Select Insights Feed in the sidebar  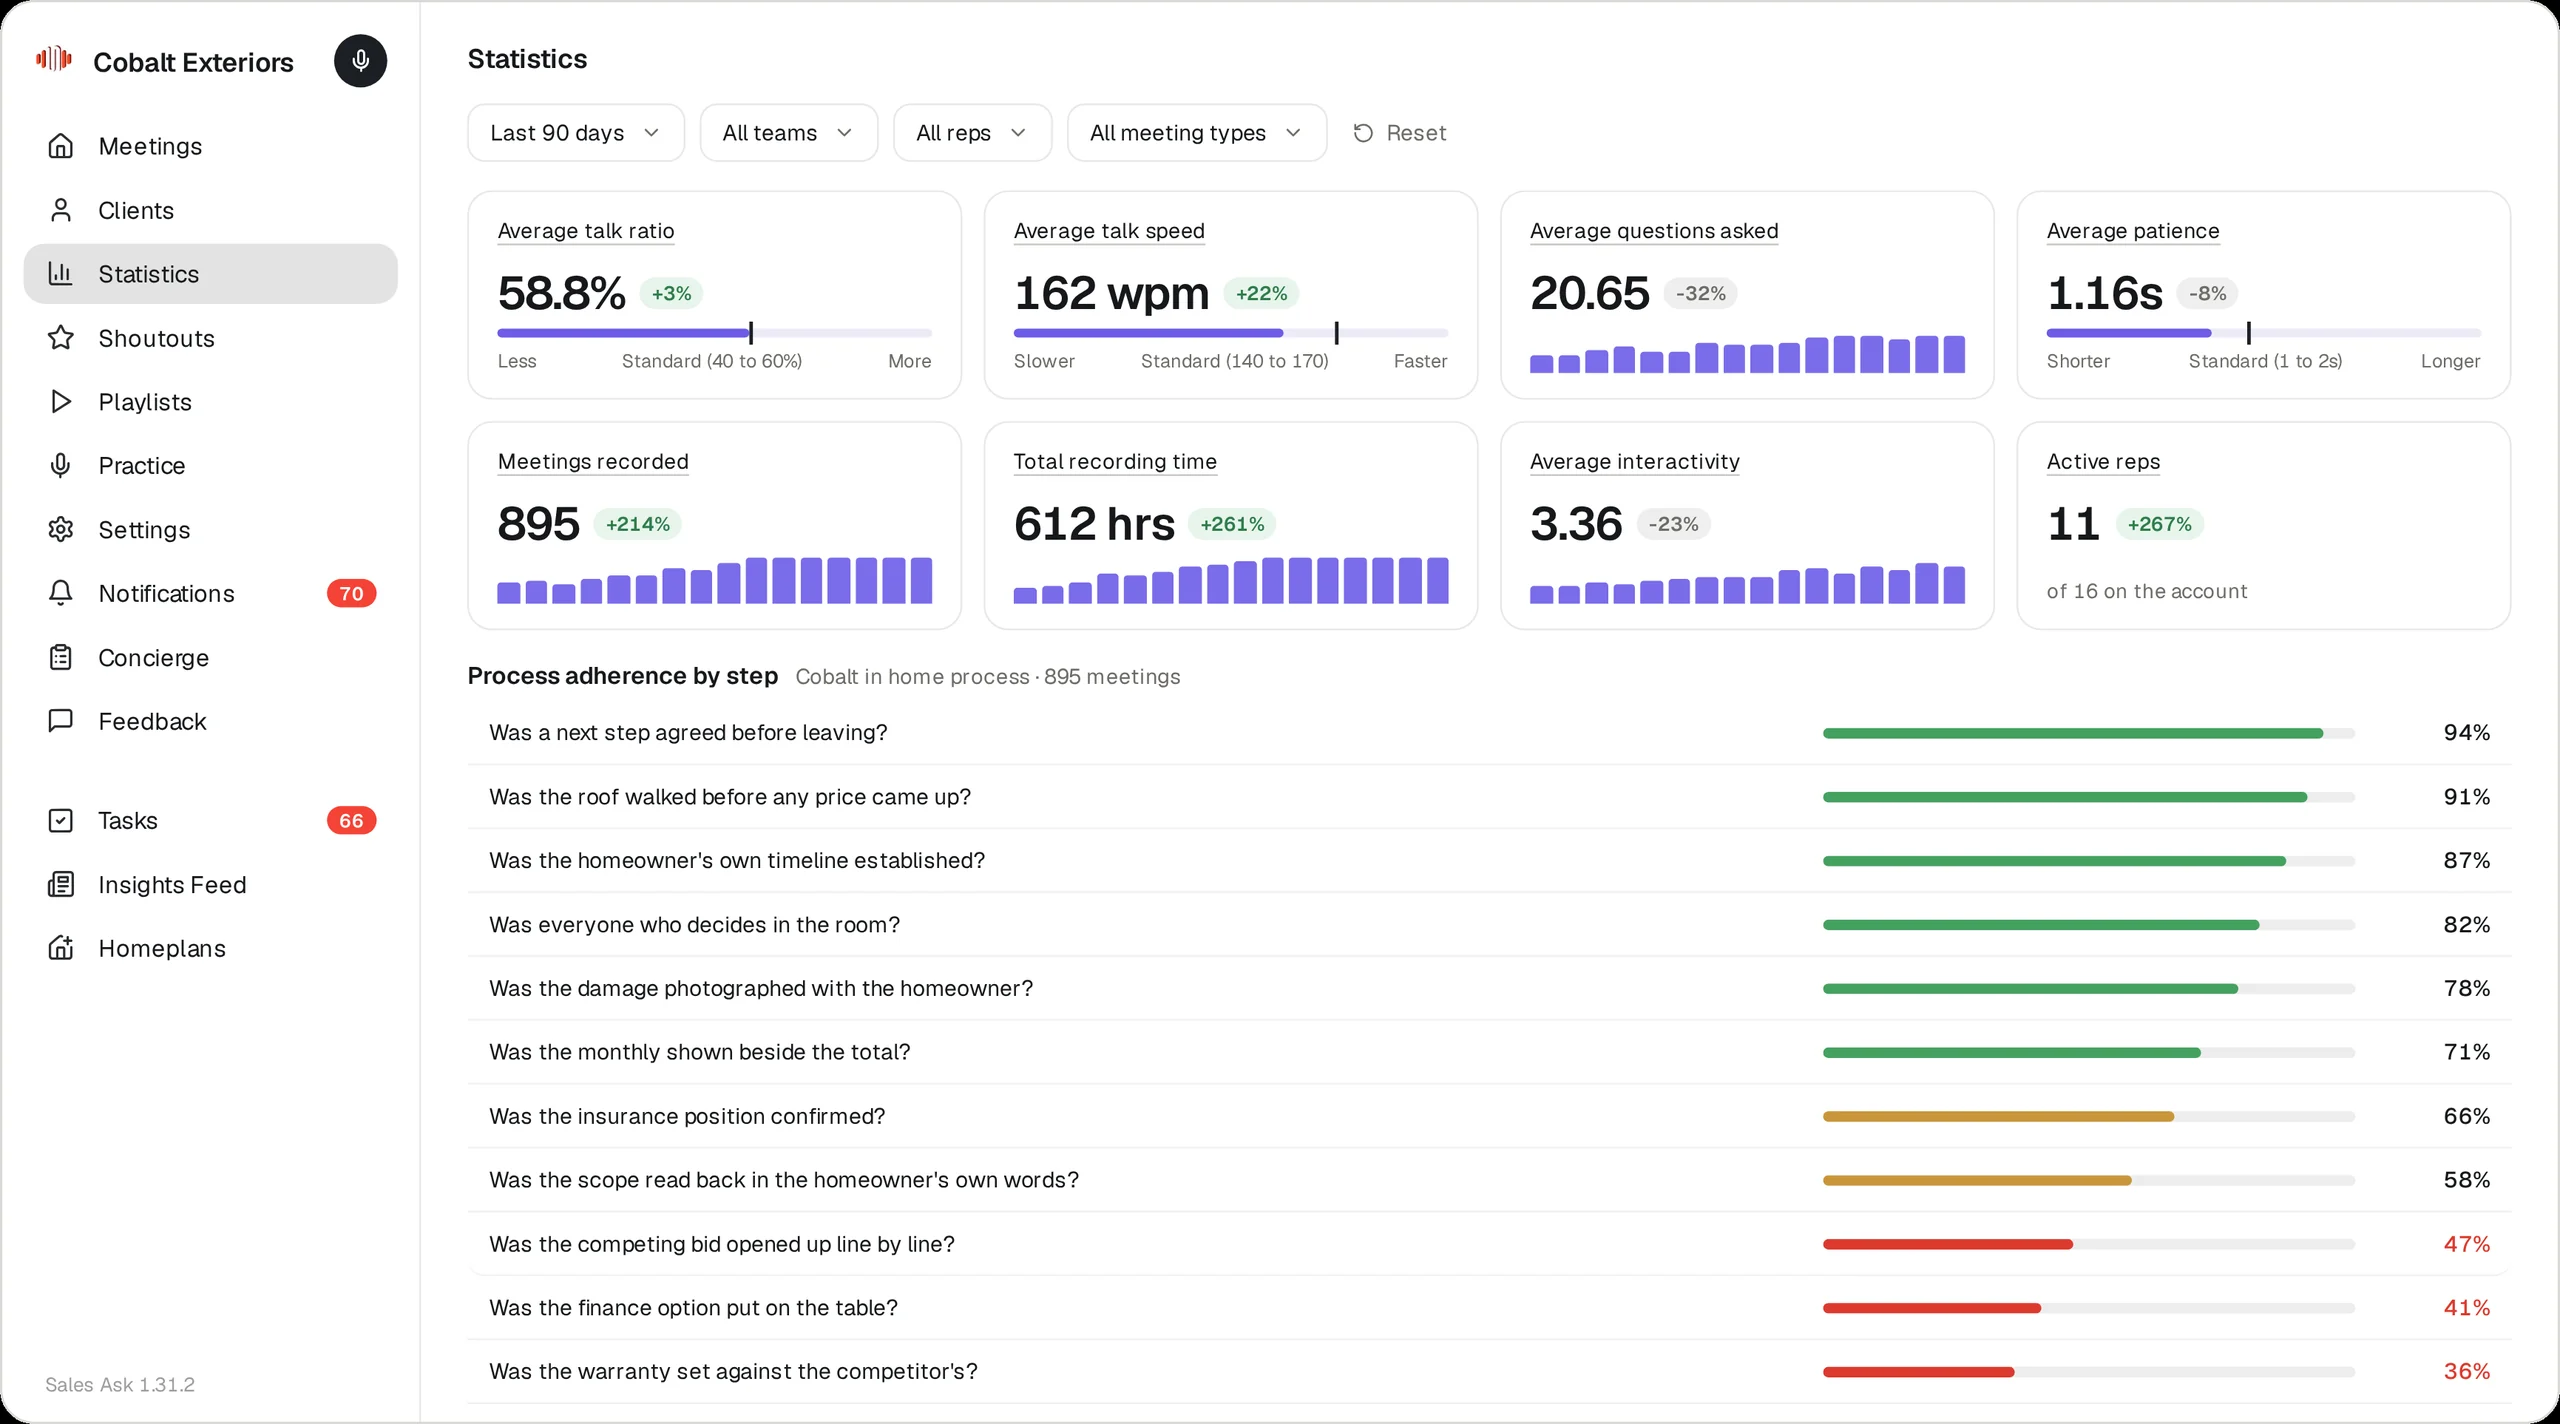tap(210, 885)
